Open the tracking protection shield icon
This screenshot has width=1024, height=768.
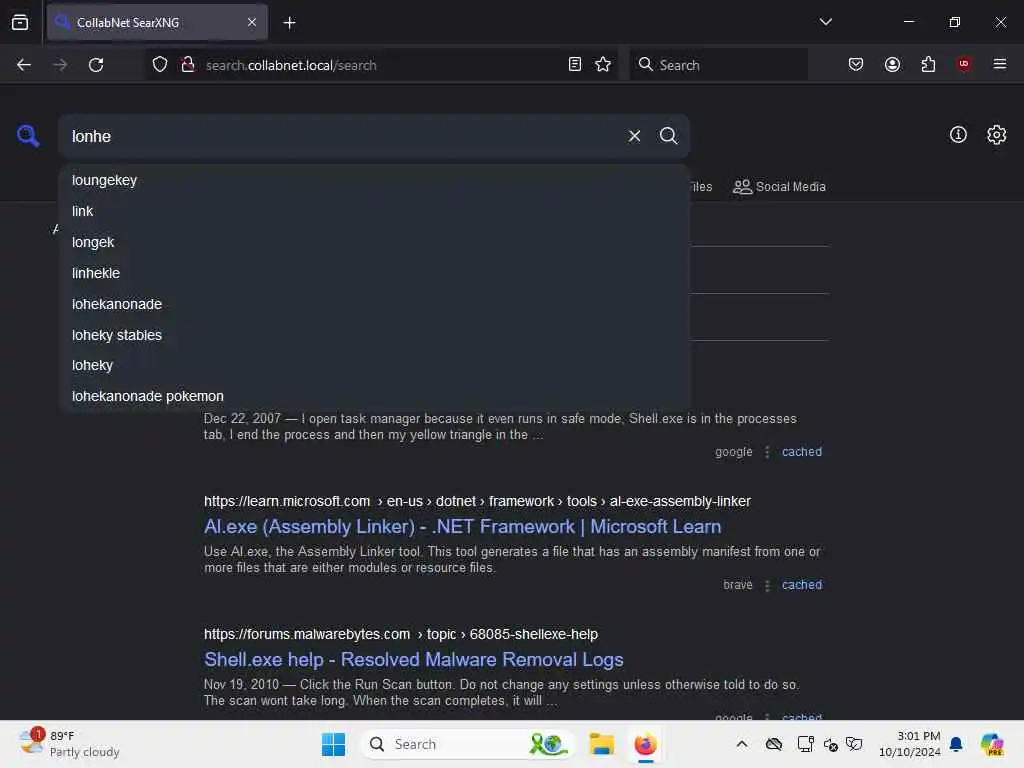(x=160, y=65)
